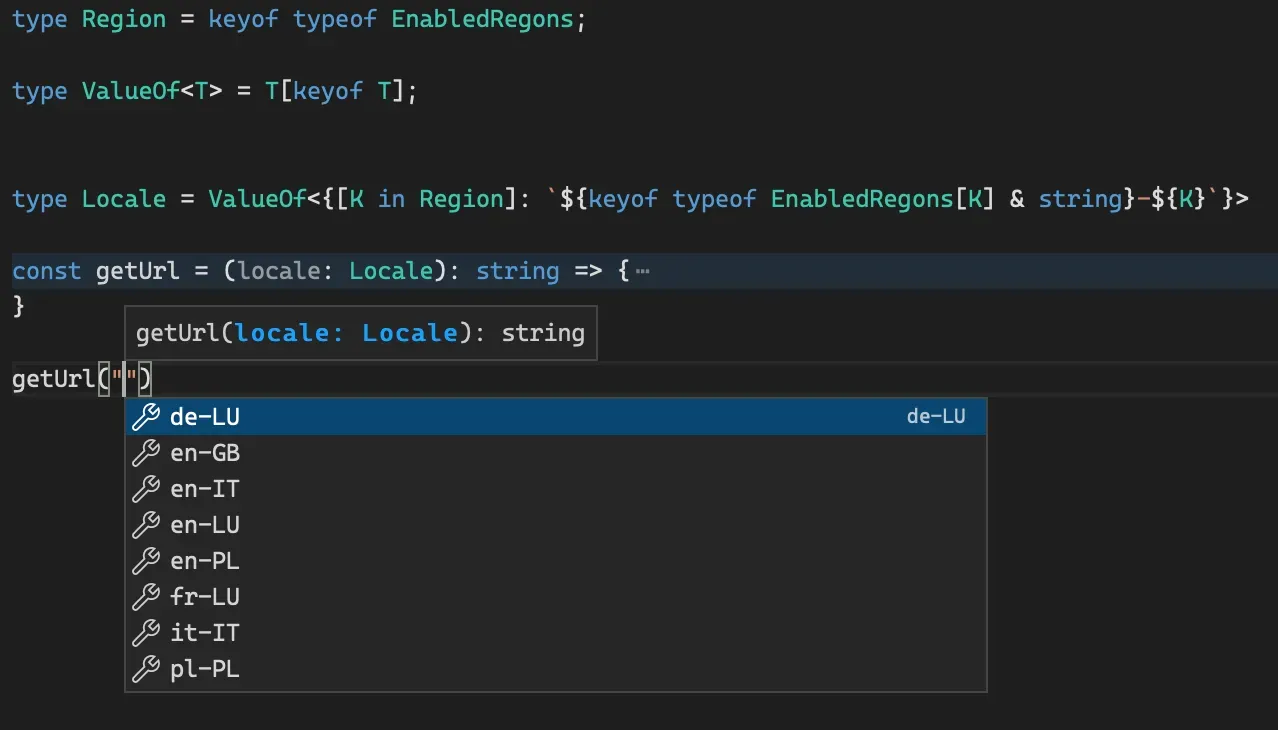Screen dimensions: 1278x730
Task: Place cursor between quotes in getUrl call
Action: [x=124, y=380]
